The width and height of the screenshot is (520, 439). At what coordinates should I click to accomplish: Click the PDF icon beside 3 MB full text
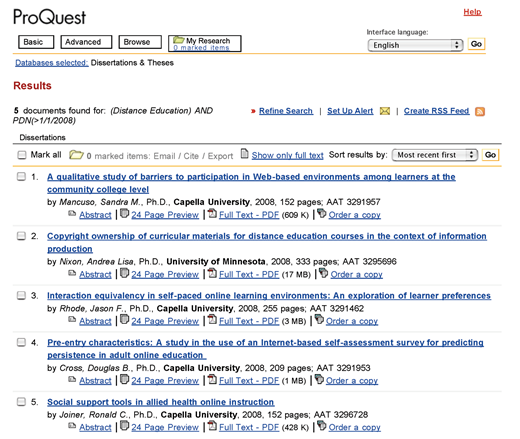(212, 319)
